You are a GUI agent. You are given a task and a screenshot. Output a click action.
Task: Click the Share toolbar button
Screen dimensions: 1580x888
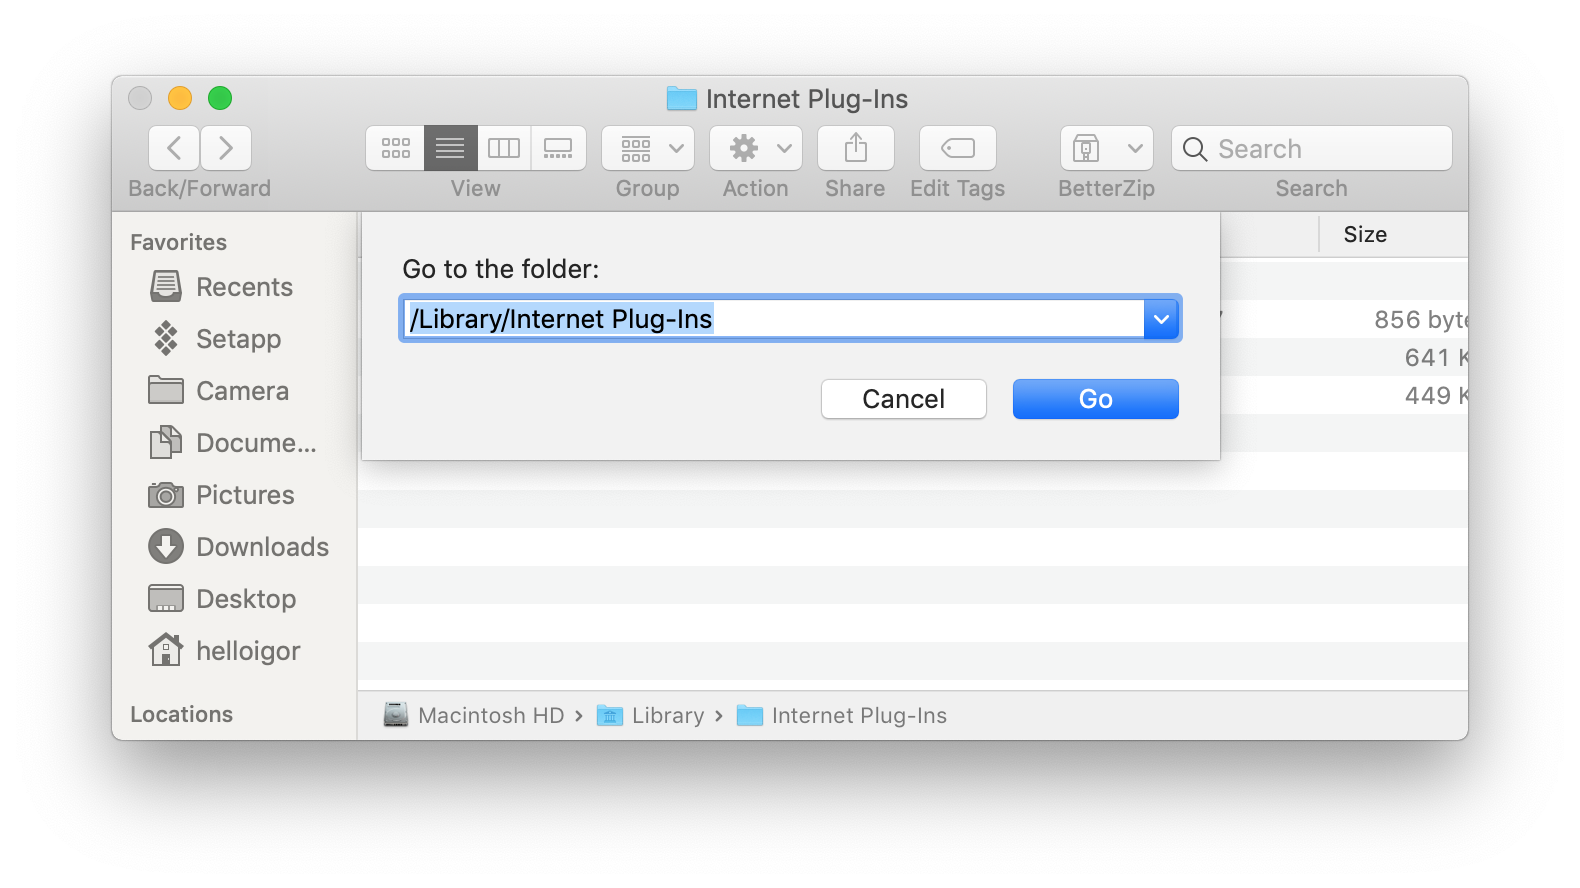[x=856, y=148]
